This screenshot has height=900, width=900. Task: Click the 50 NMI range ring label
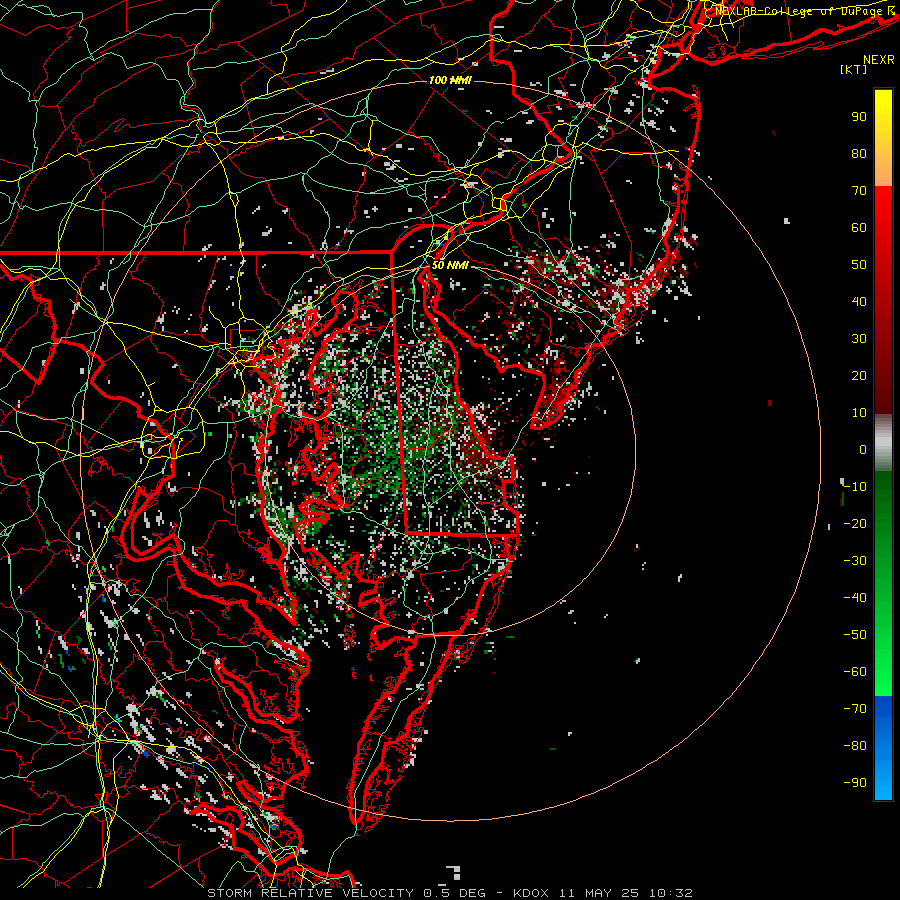pos(450,265)
